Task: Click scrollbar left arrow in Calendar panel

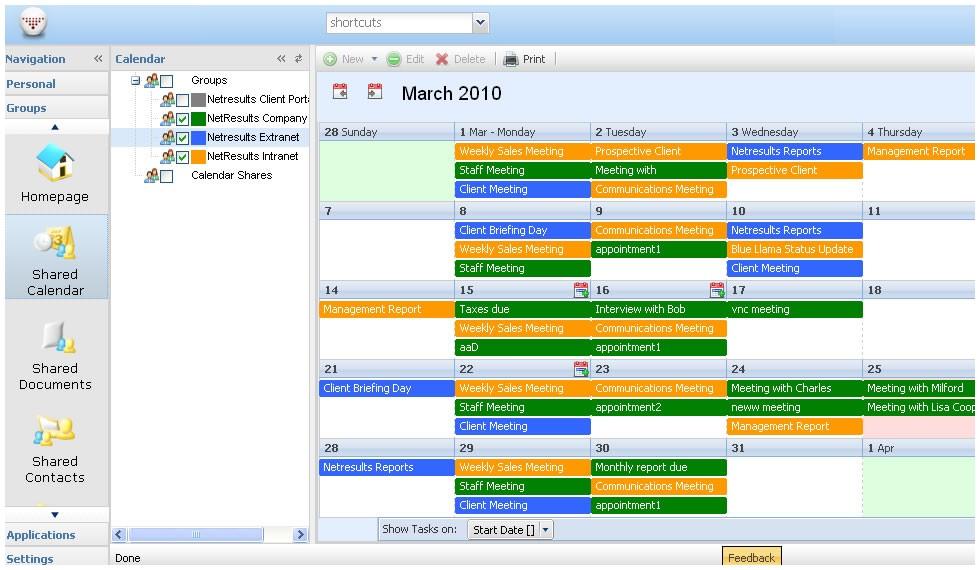Action: click(x=119, y=535)
